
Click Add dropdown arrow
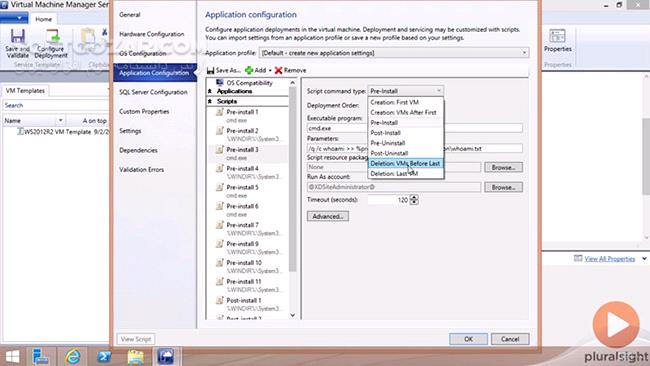tap(270, 70)
